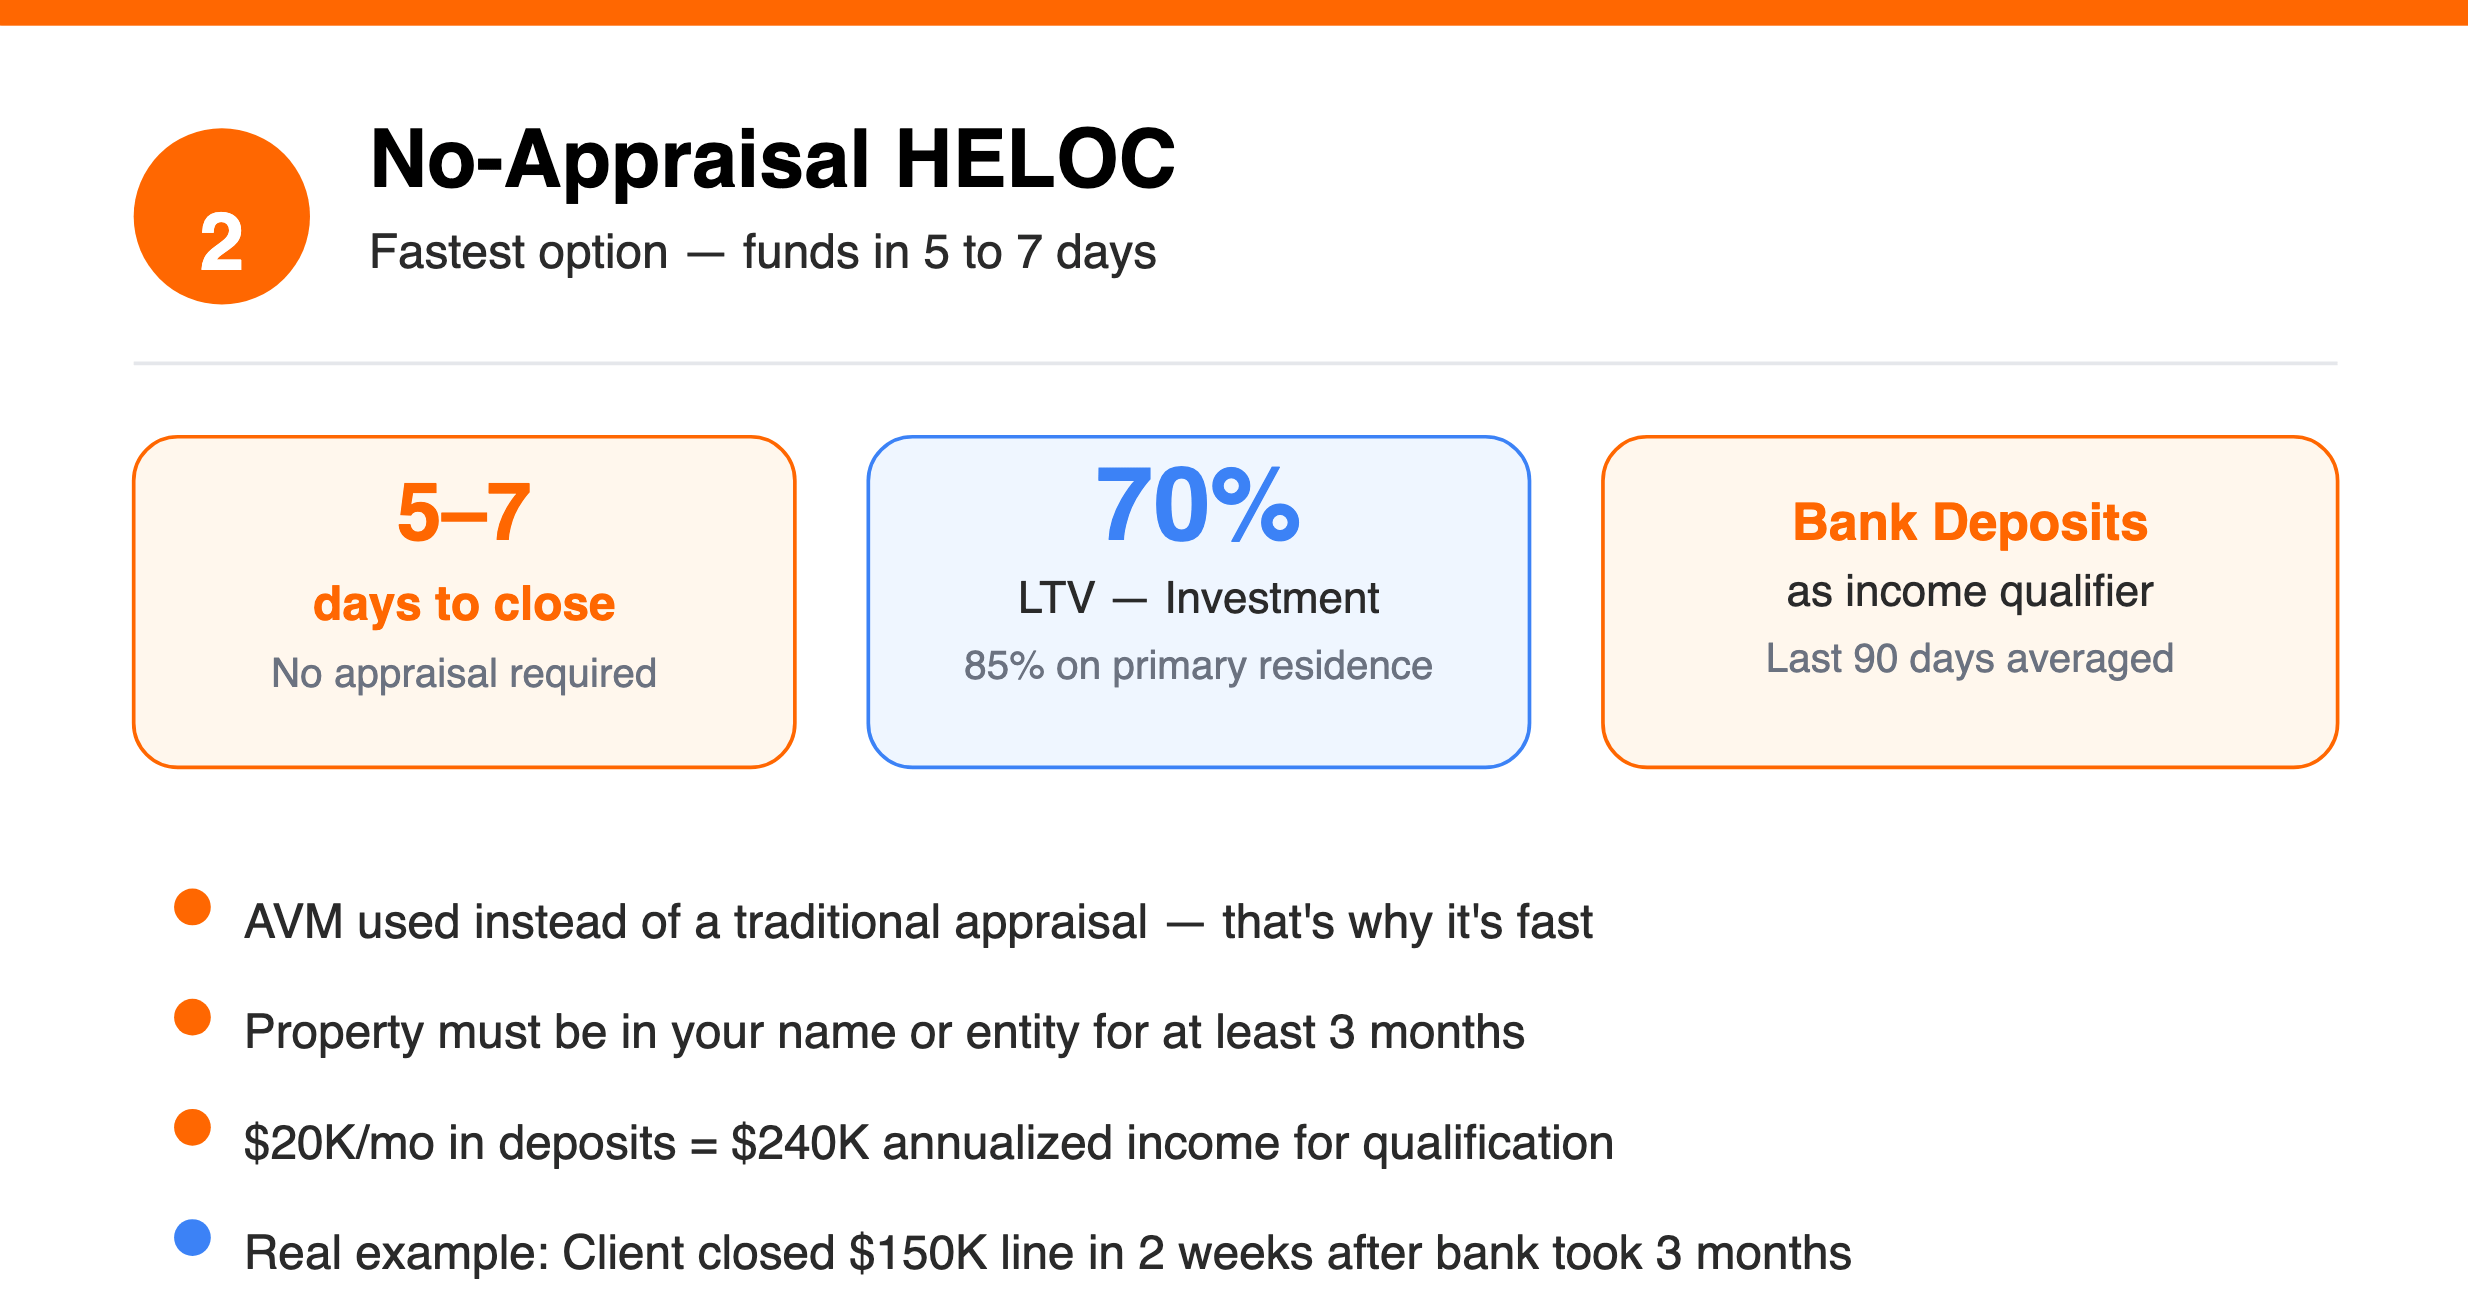Image resolution: width=2468 pixels, height=1302 pixels.
Task: Click the blue bullet beside Real example
Action: click(192, 1237)
